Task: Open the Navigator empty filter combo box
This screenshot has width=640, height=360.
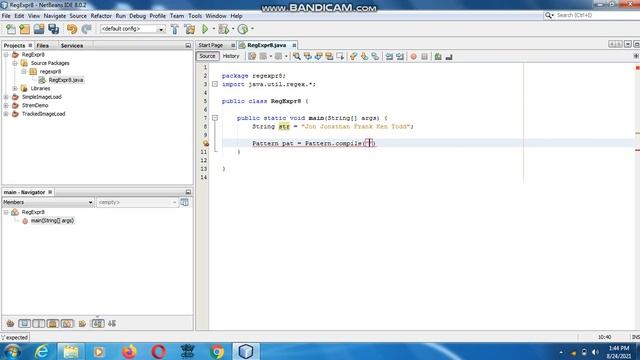Action: pyautogui.click(x=137, y=202)
